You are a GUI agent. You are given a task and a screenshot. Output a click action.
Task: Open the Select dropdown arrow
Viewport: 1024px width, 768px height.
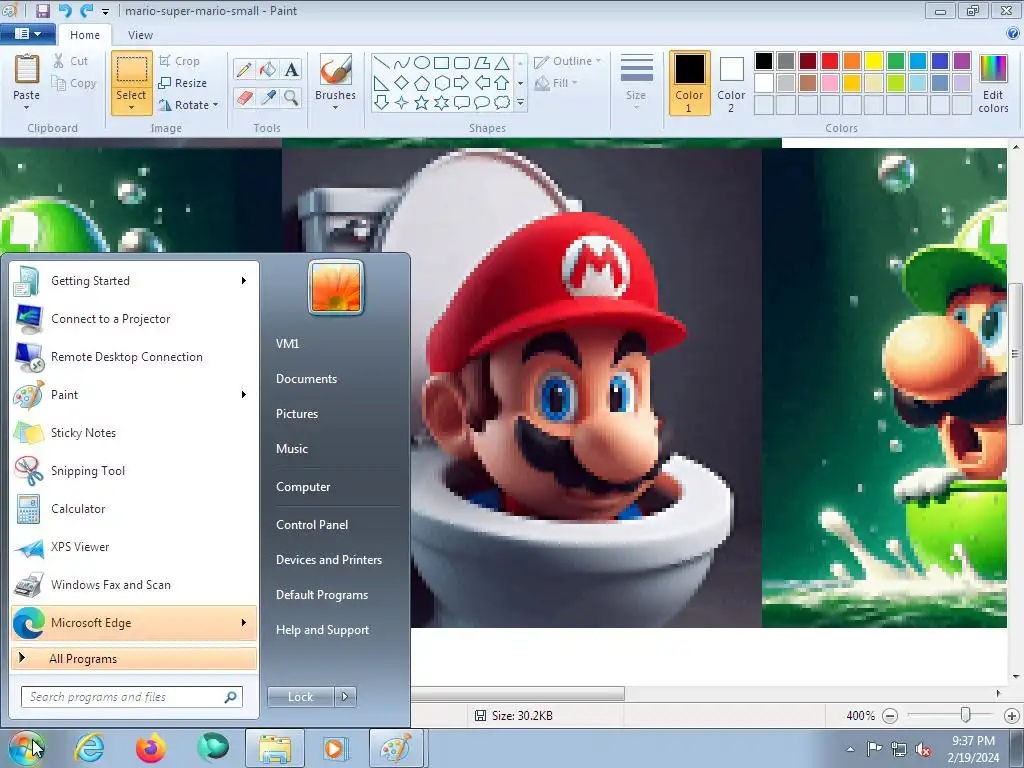click(x=131, y=108)
